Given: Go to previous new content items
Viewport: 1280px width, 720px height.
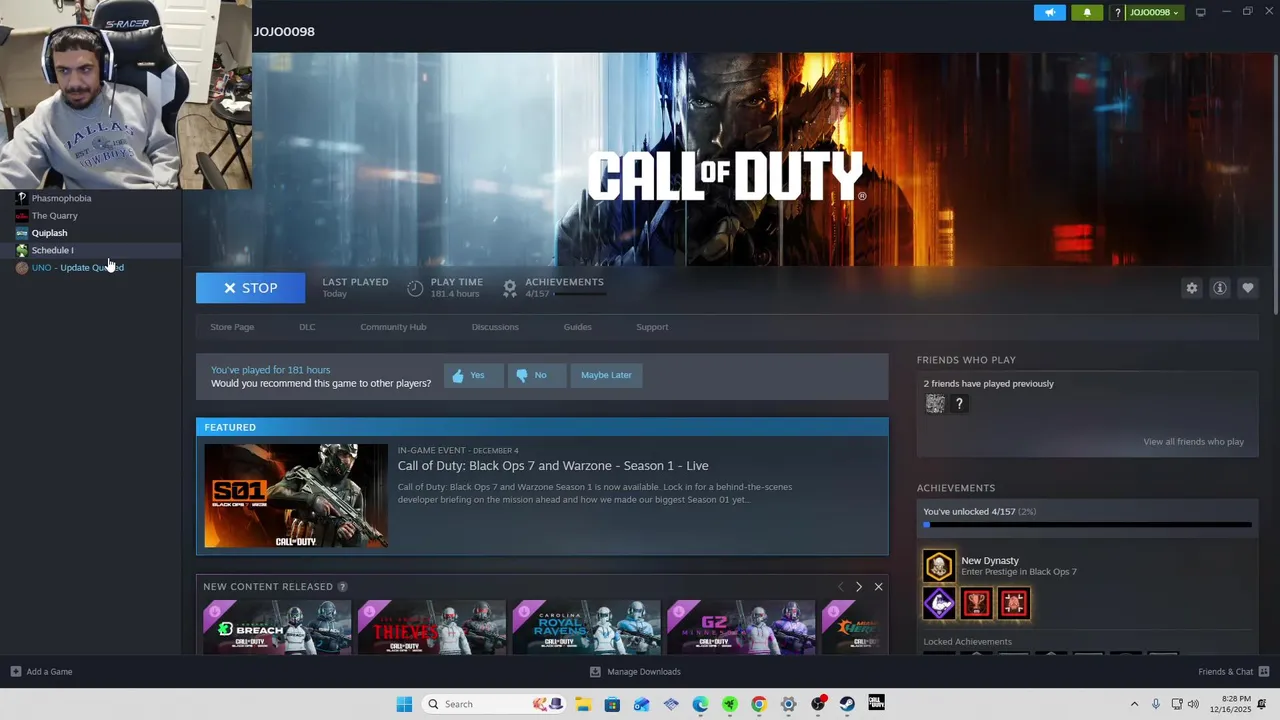Looking at the screenshot, I should coord(840,587).
